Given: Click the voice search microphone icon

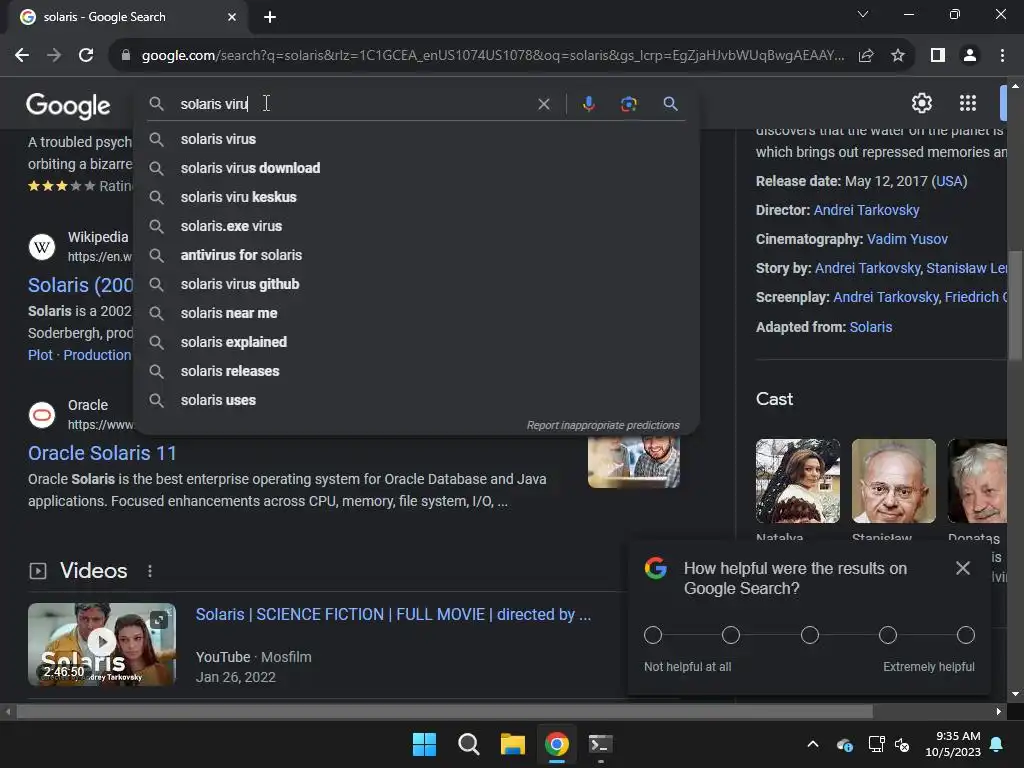Looking at the screenshot, I should tap(588, 104).
